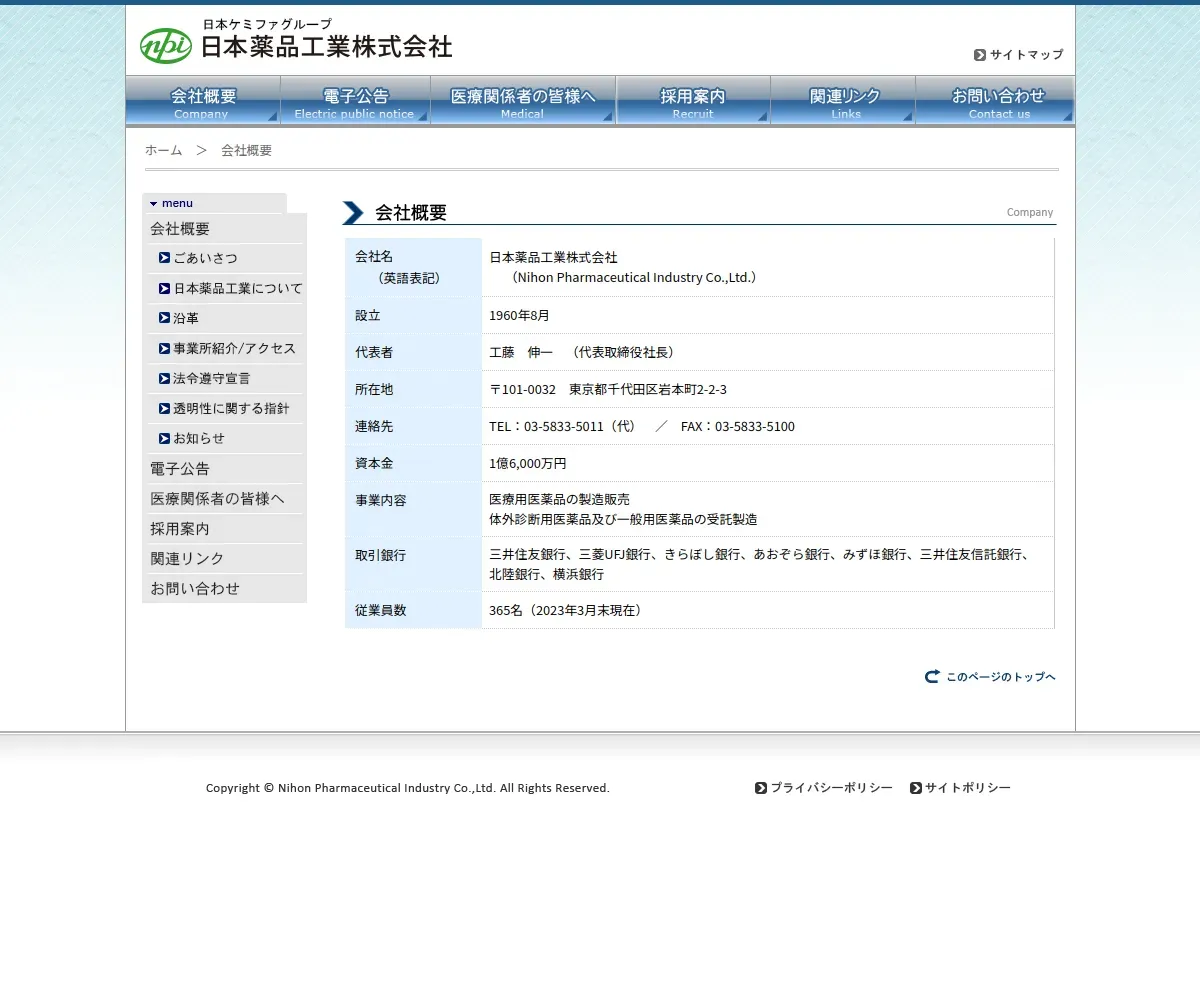Open the サイトマップ link
This screenshot has height=1000, width=1200.
click(1026, 55)
